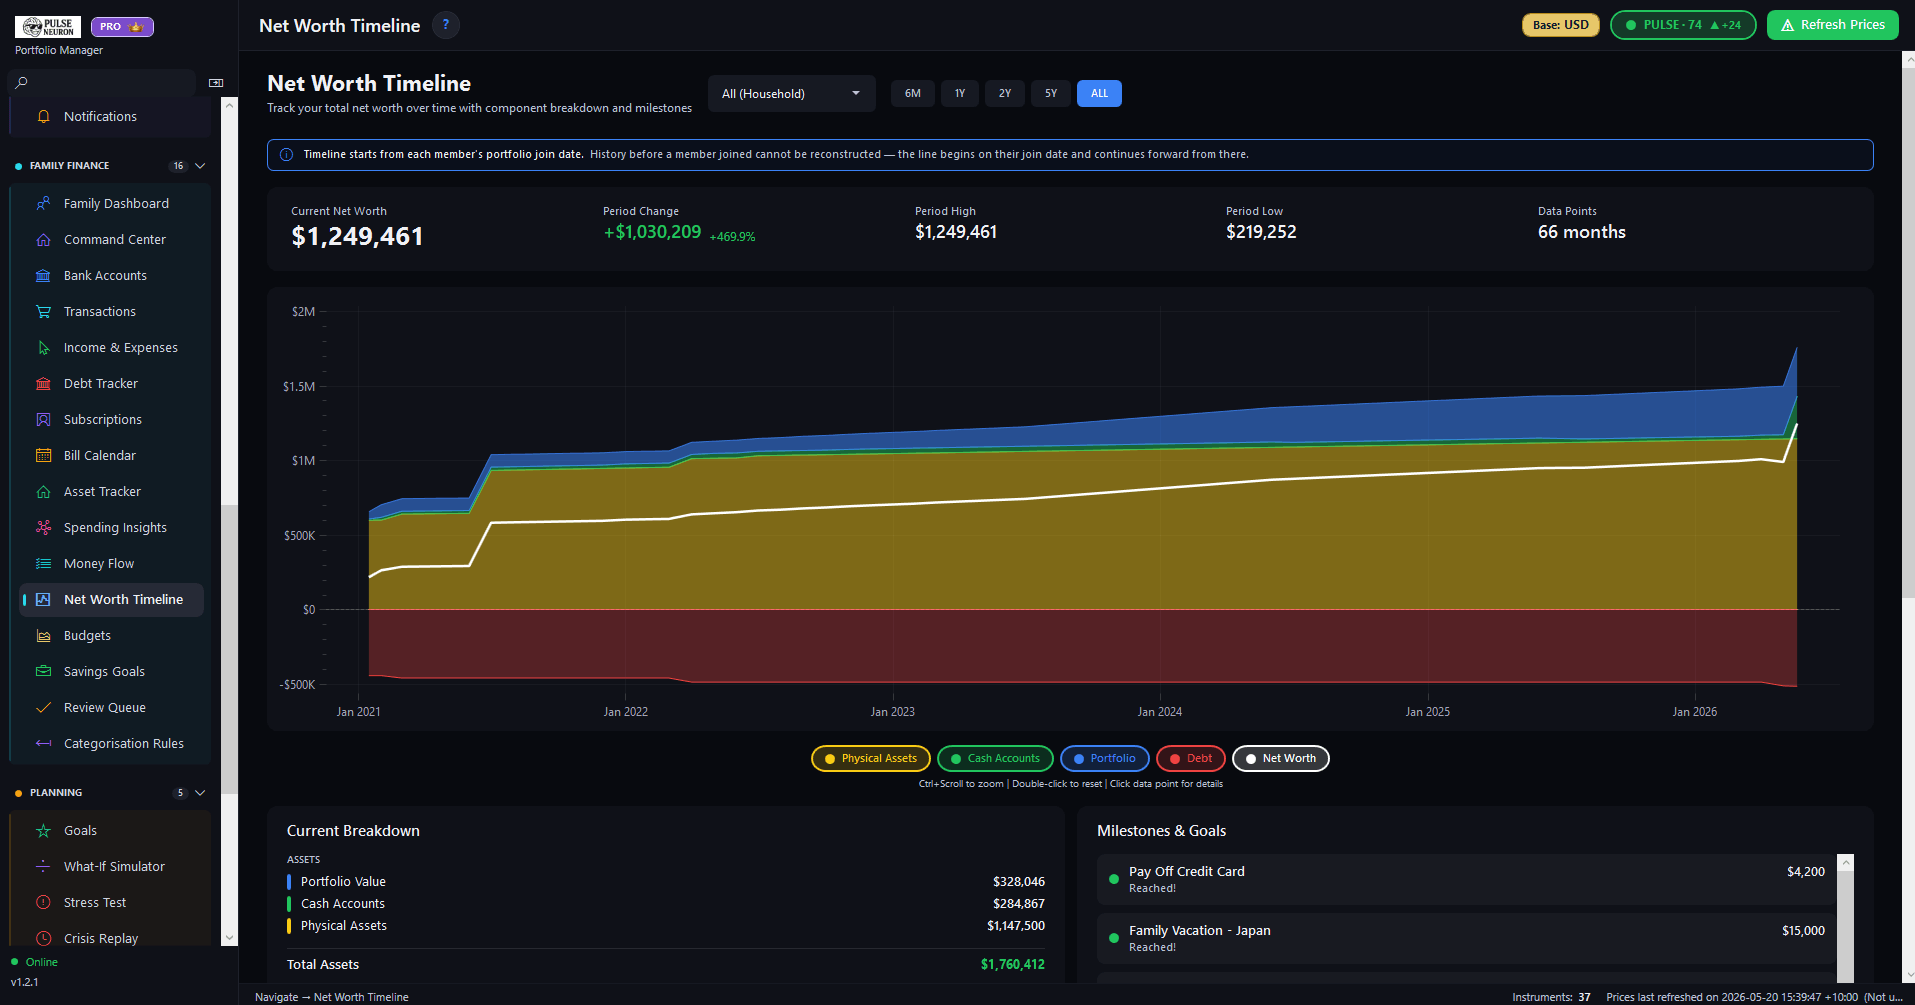Image resolution: width=1915 pixels, height=1005 pixels.
Task: Click the Goals star icon
Action: click(43, 831)
